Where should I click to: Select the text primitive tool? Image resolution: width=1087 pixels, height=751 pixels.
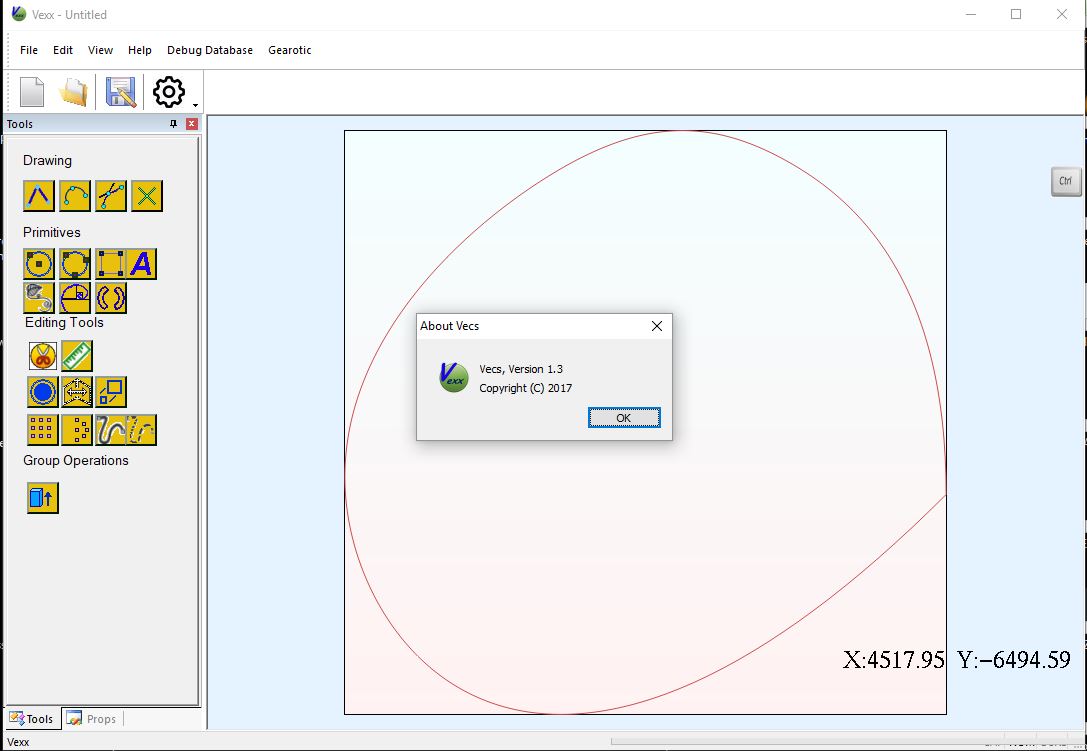[141, 264]
